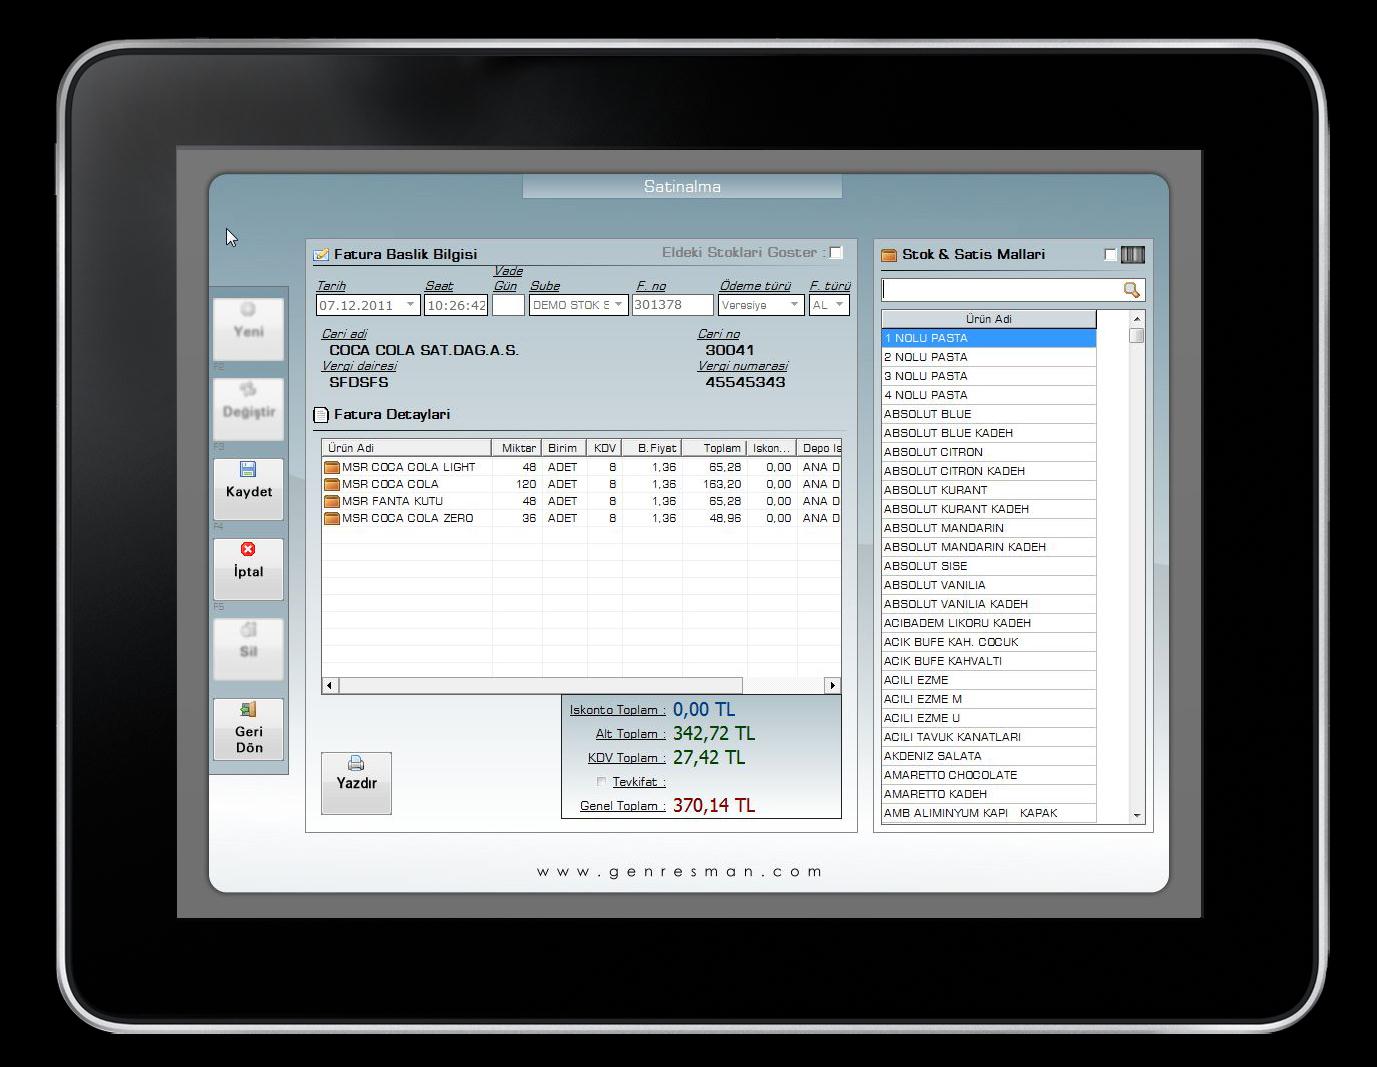Click the product icon of MSR FANTA KUTU row

click(x=332, y=501)
